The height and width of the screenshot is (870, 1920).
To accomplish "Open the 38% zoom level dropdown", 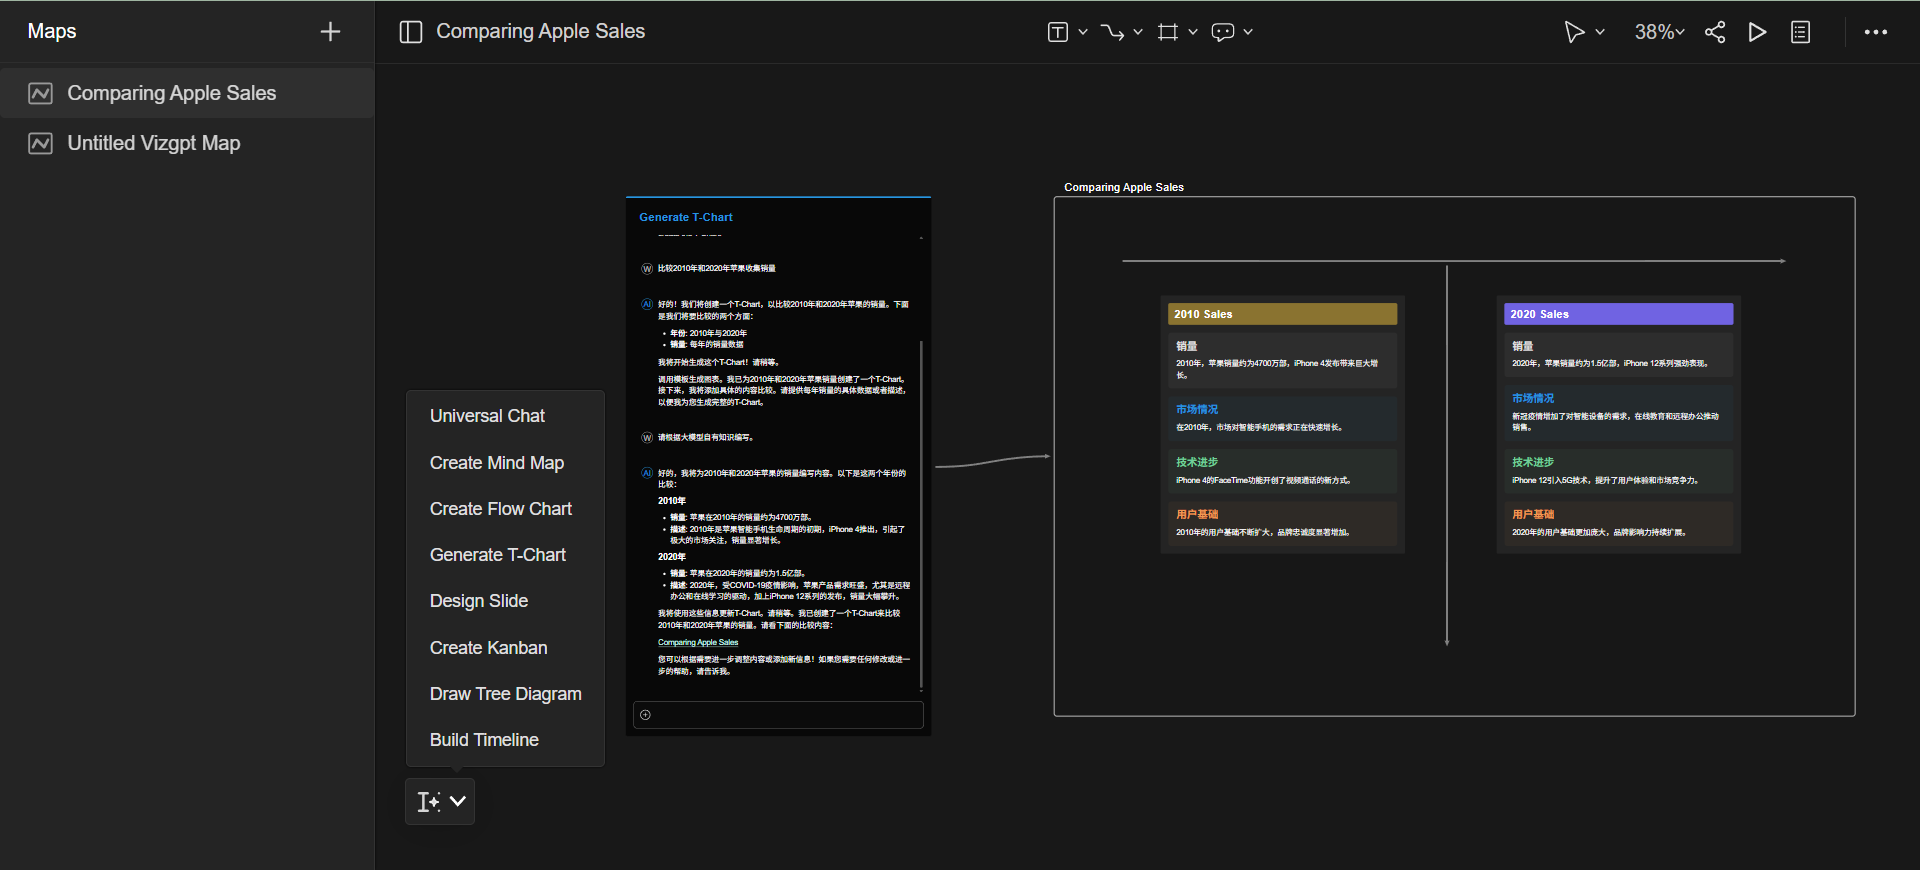I will [1659, 32].
